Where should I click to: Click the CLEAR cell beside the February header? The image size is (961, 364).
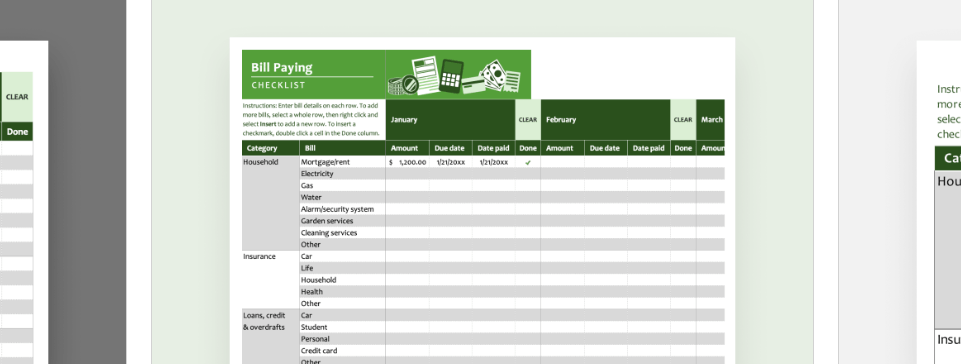coord(683,119)
